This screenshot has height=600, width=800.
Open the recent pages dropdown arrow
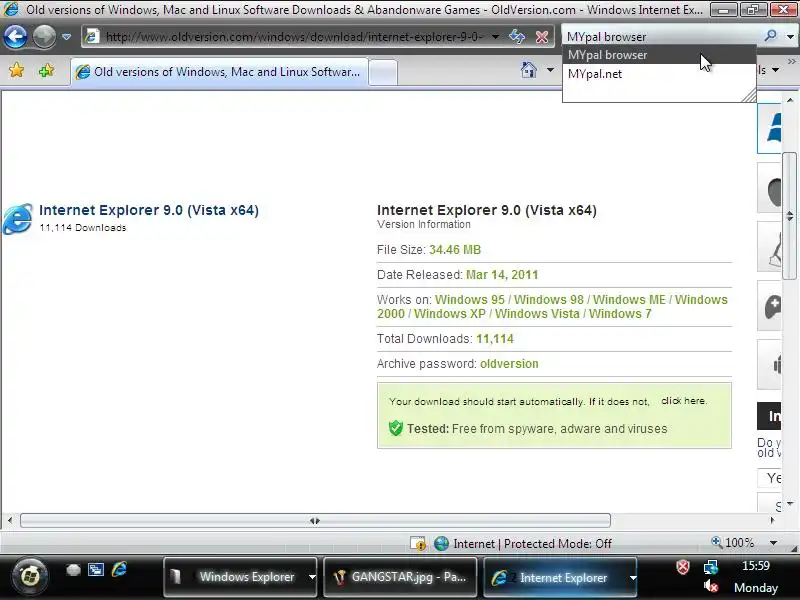pos(66,37)
